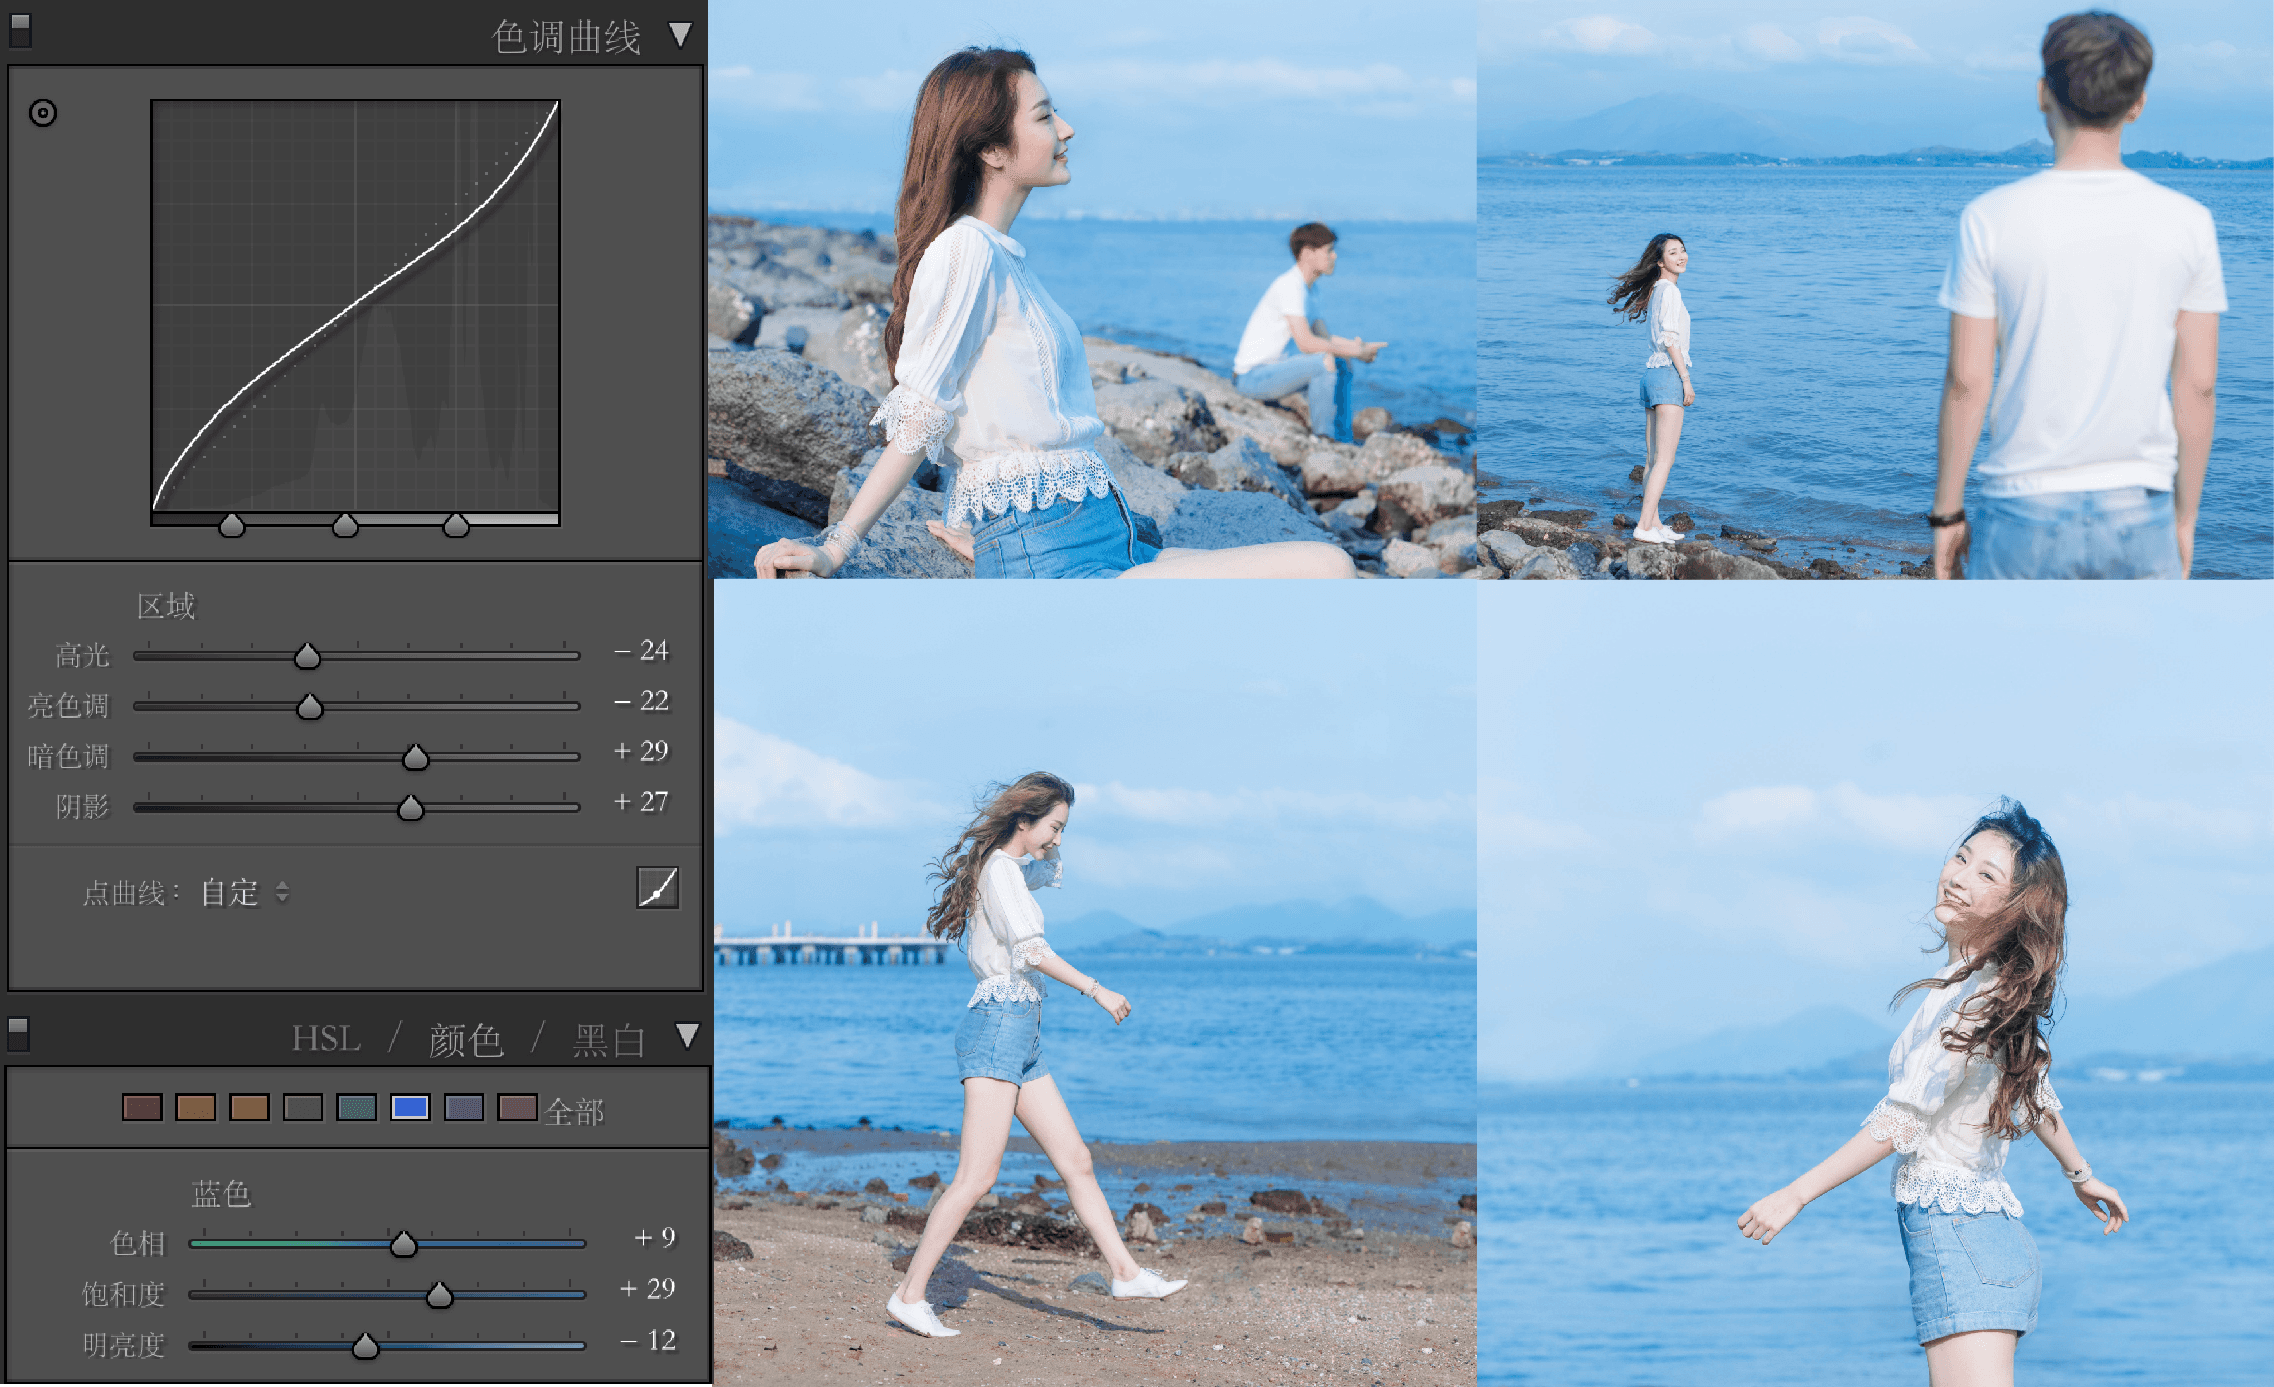This screenshot has height=1387, width=2274.
Task: Select the orange color swatch
Action: (x=196, y=1107)
